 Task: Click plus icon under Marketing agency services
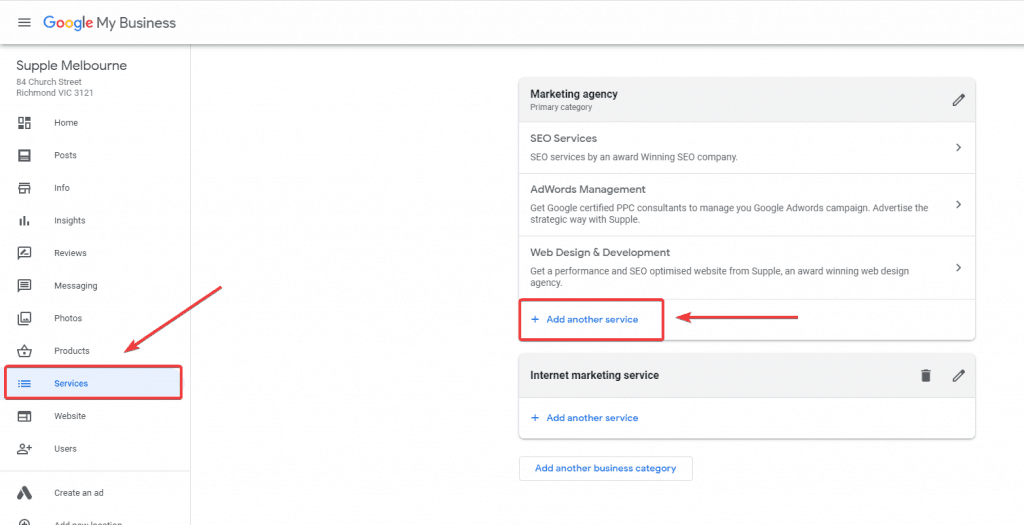click(535, 319)
